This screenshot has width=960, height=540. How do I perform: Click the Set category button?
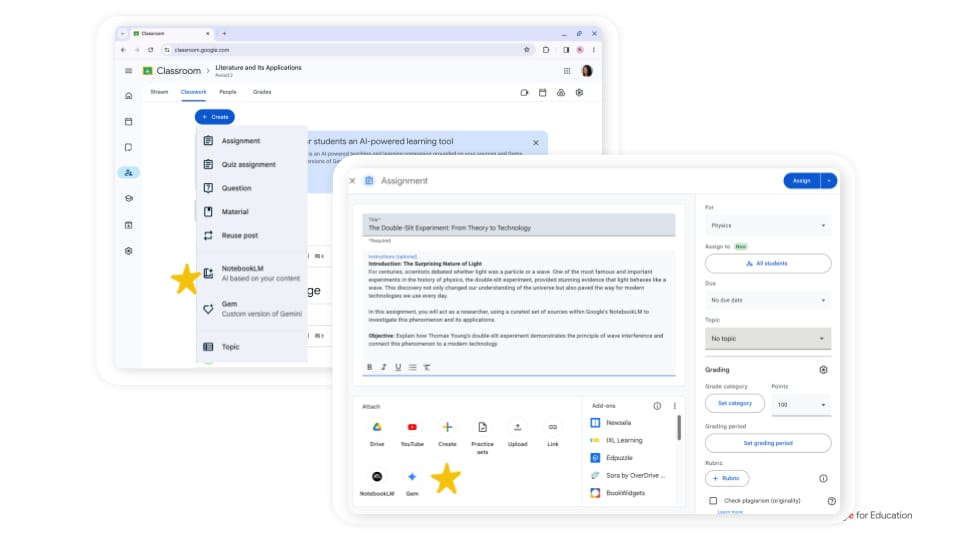click(x=735, y=403)
